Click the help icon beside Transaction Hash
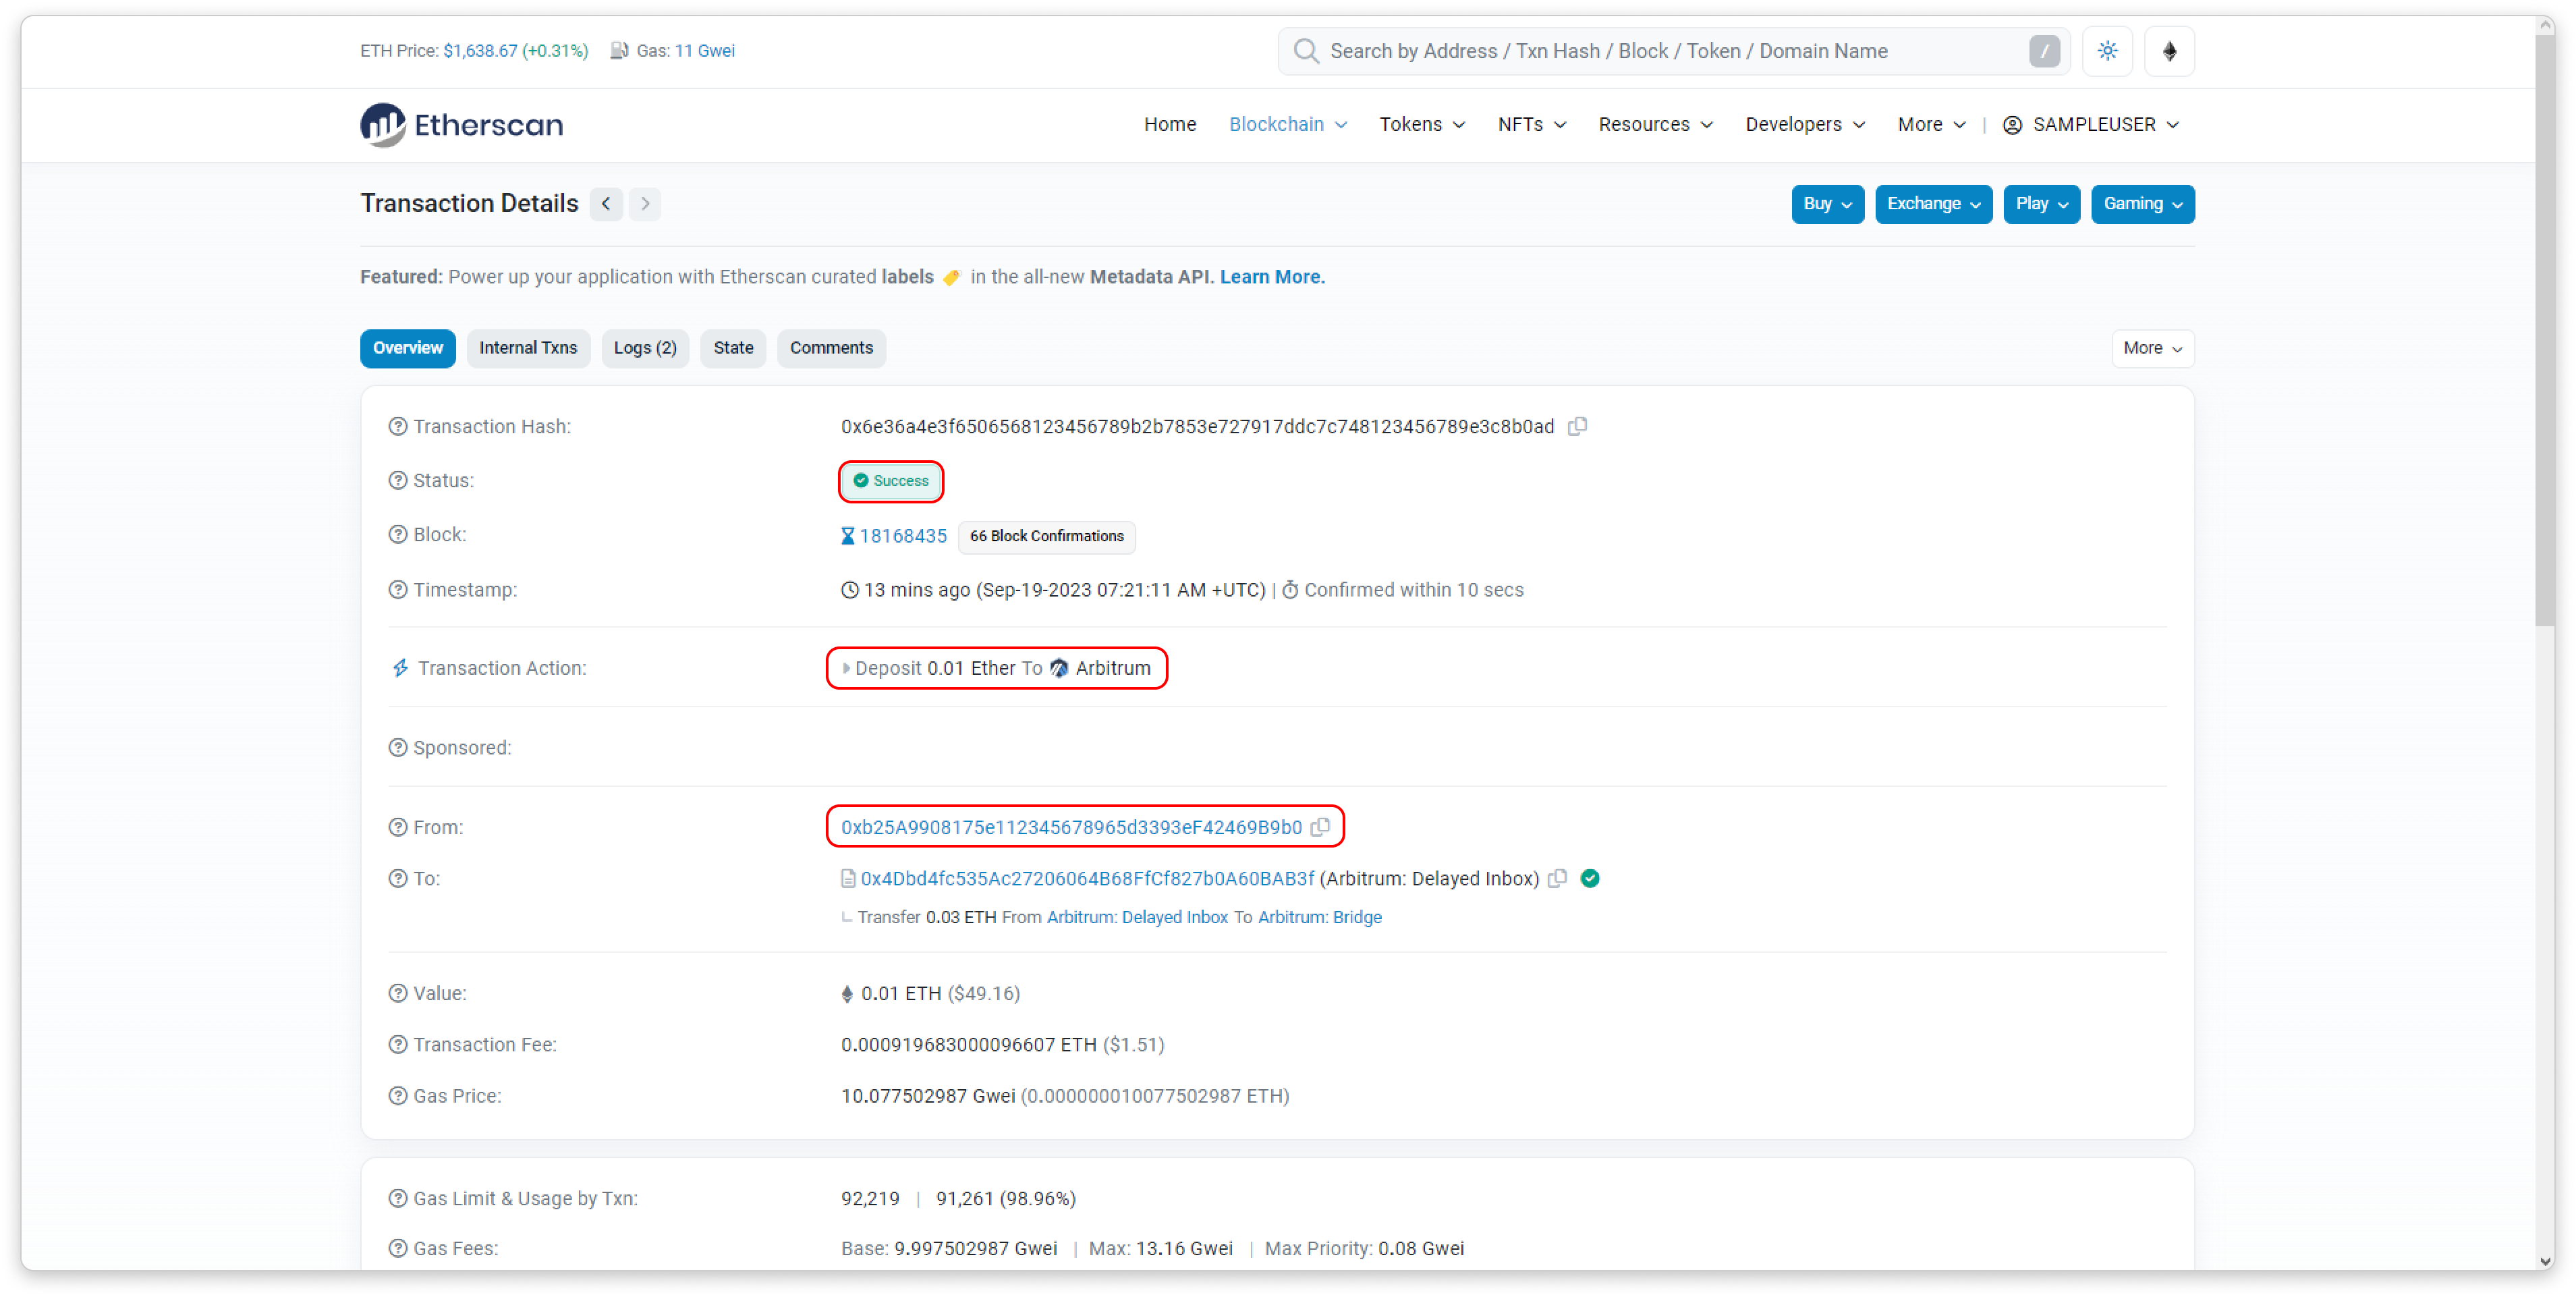The height and width of the screenshot is (1297, 2576). point(398,427)
